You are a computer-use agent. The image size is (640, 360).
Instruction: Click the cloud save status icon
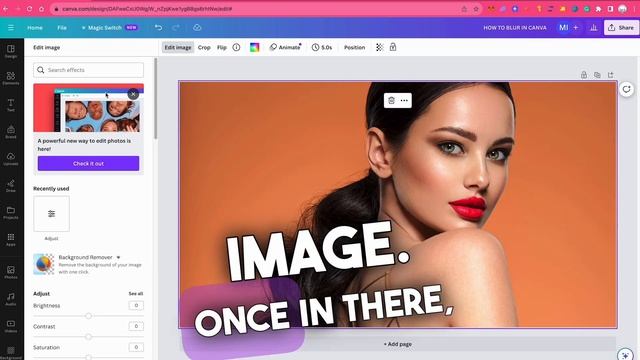pos(197,27)
